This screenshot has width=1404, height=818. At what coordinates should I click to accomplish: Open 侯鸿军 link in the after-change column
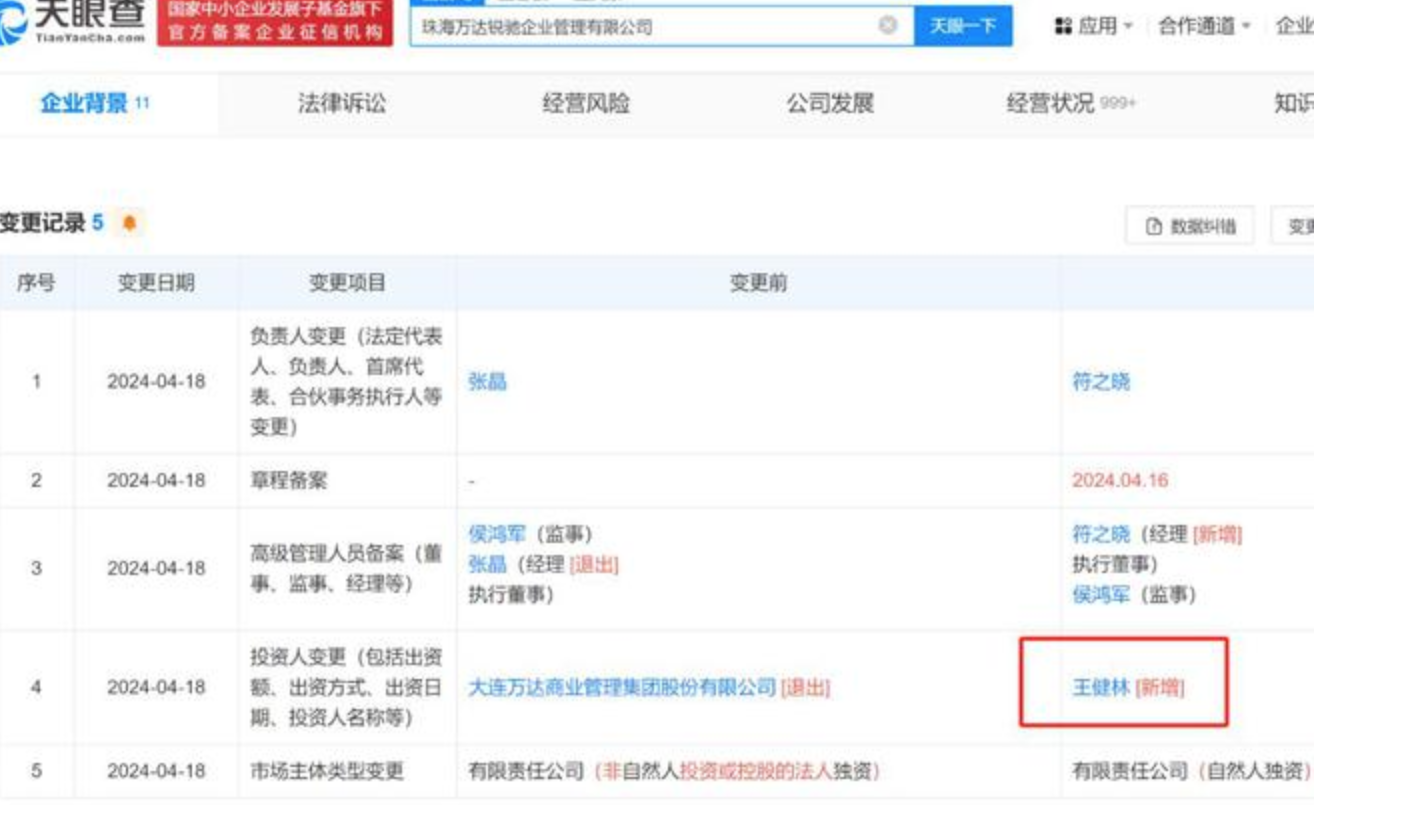pyautogui.click(x=1101, y=595)
